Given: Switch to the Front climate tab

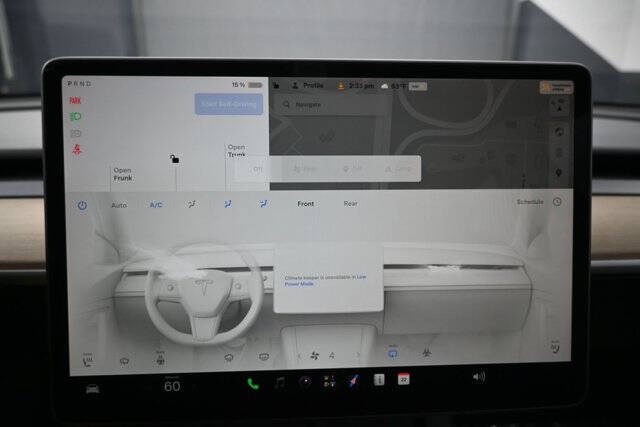Looking at the screenshot, I should pyautogui.click(x=306, y=203).
